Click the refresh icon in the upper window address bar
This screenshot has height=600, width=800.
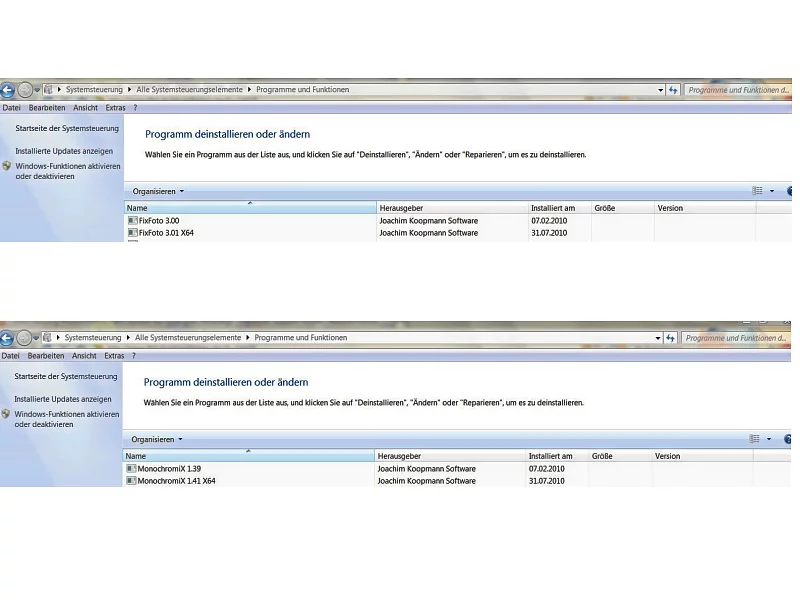coord(673,90)
